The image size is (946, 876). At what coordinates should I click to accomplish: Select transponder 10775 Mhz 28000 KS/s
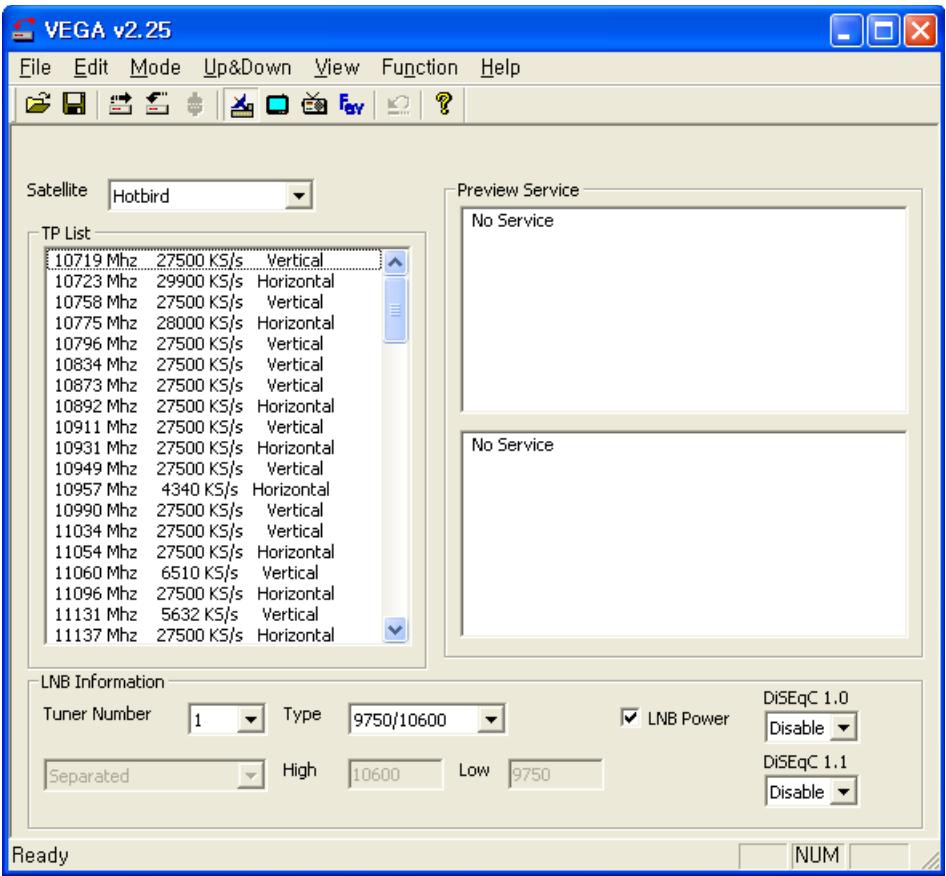pos(214,323)
